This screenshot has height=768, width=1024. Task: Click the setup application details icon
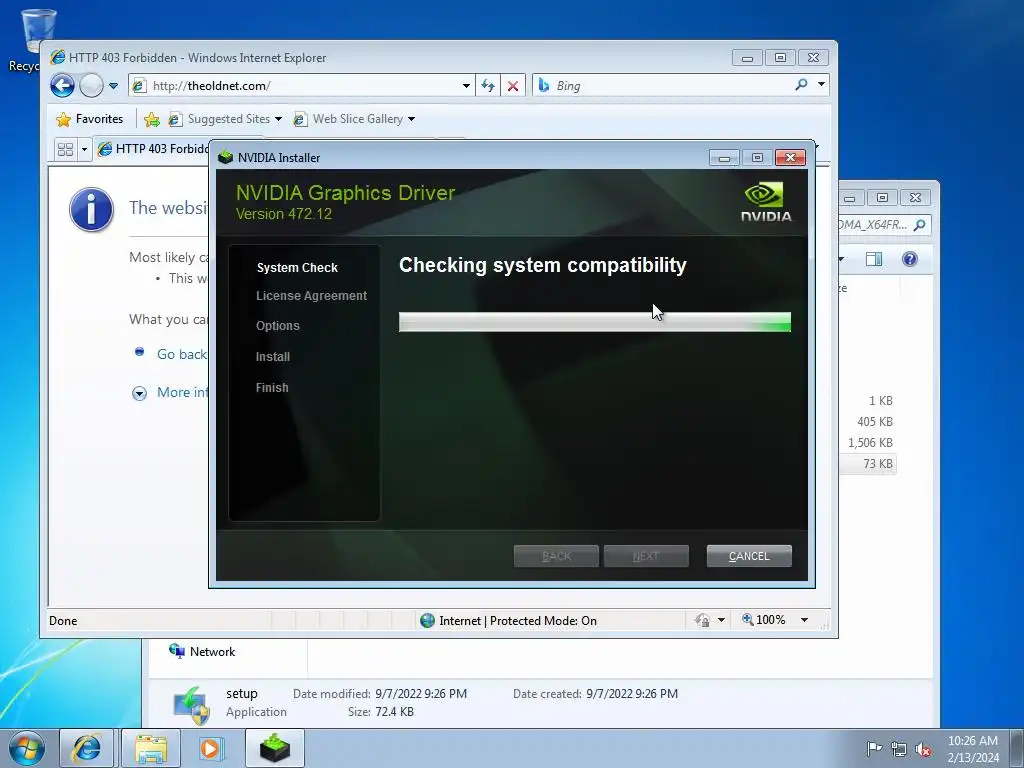(x=191, y=705)
